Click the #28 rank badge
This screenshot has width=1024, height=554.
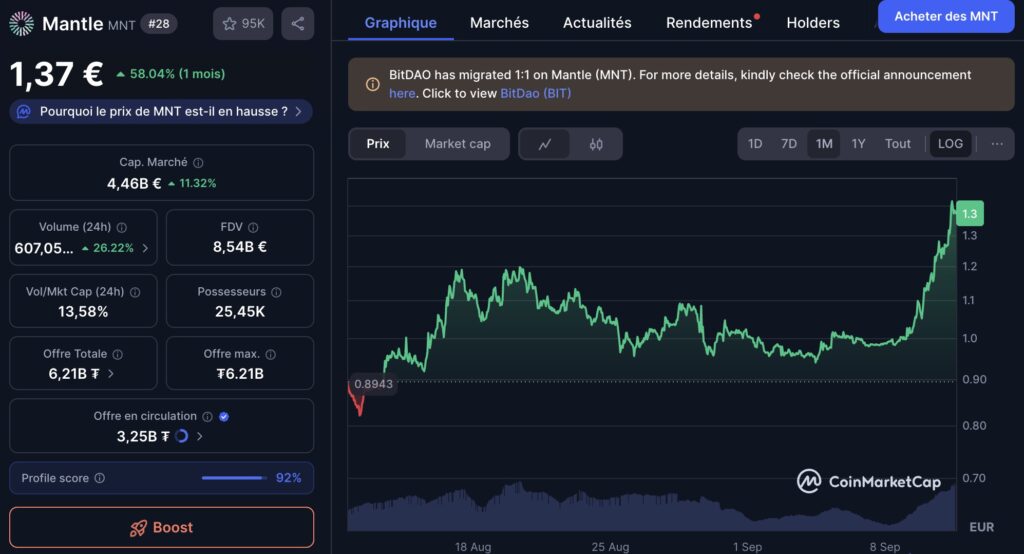click(159, 24)
